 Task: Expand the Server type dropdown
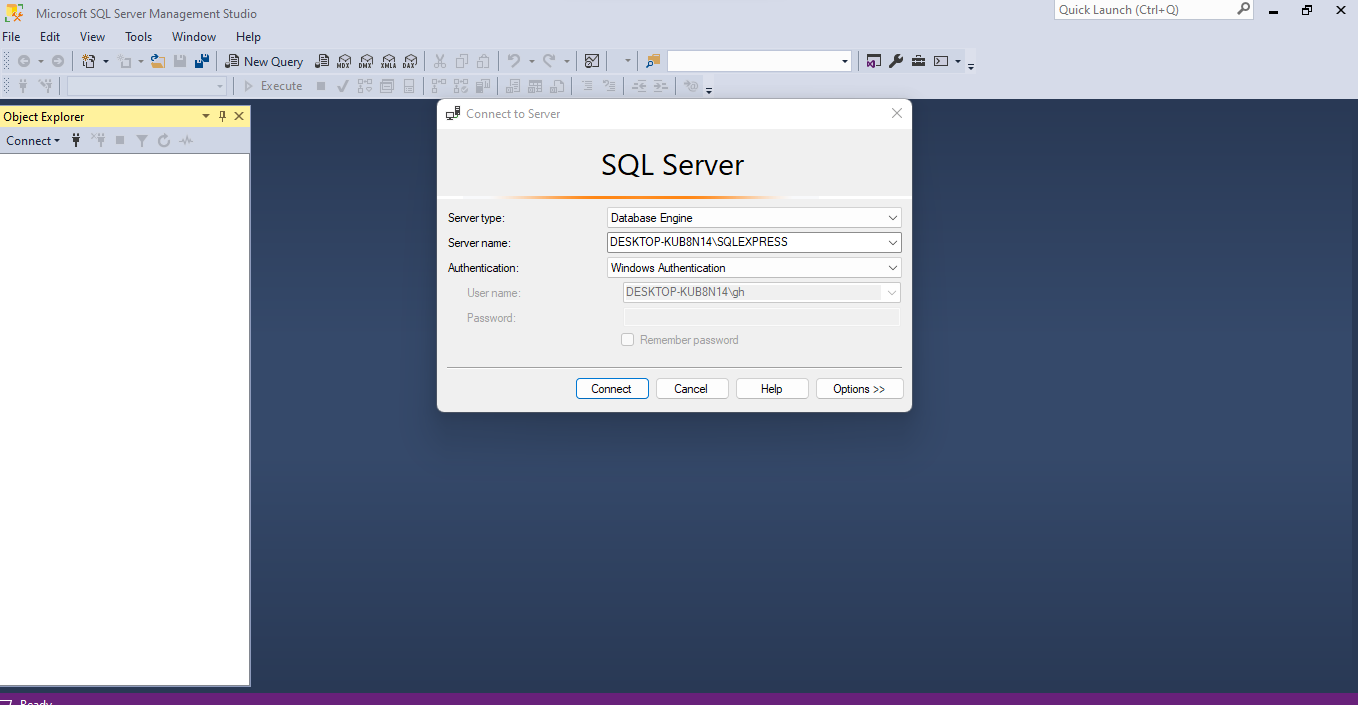coord(893,218)
